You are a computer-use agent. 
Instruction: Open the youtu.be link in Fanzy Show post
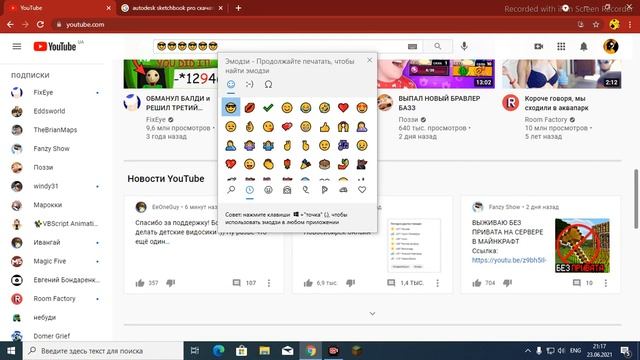point(509,260)
